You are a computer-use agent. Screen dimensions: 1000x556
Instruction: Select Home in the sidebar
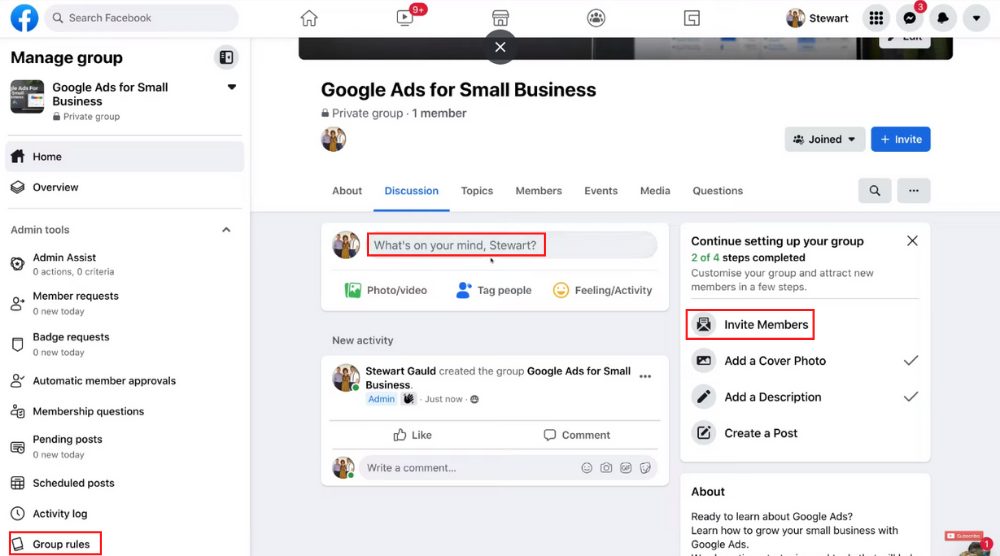coord(124,156)
